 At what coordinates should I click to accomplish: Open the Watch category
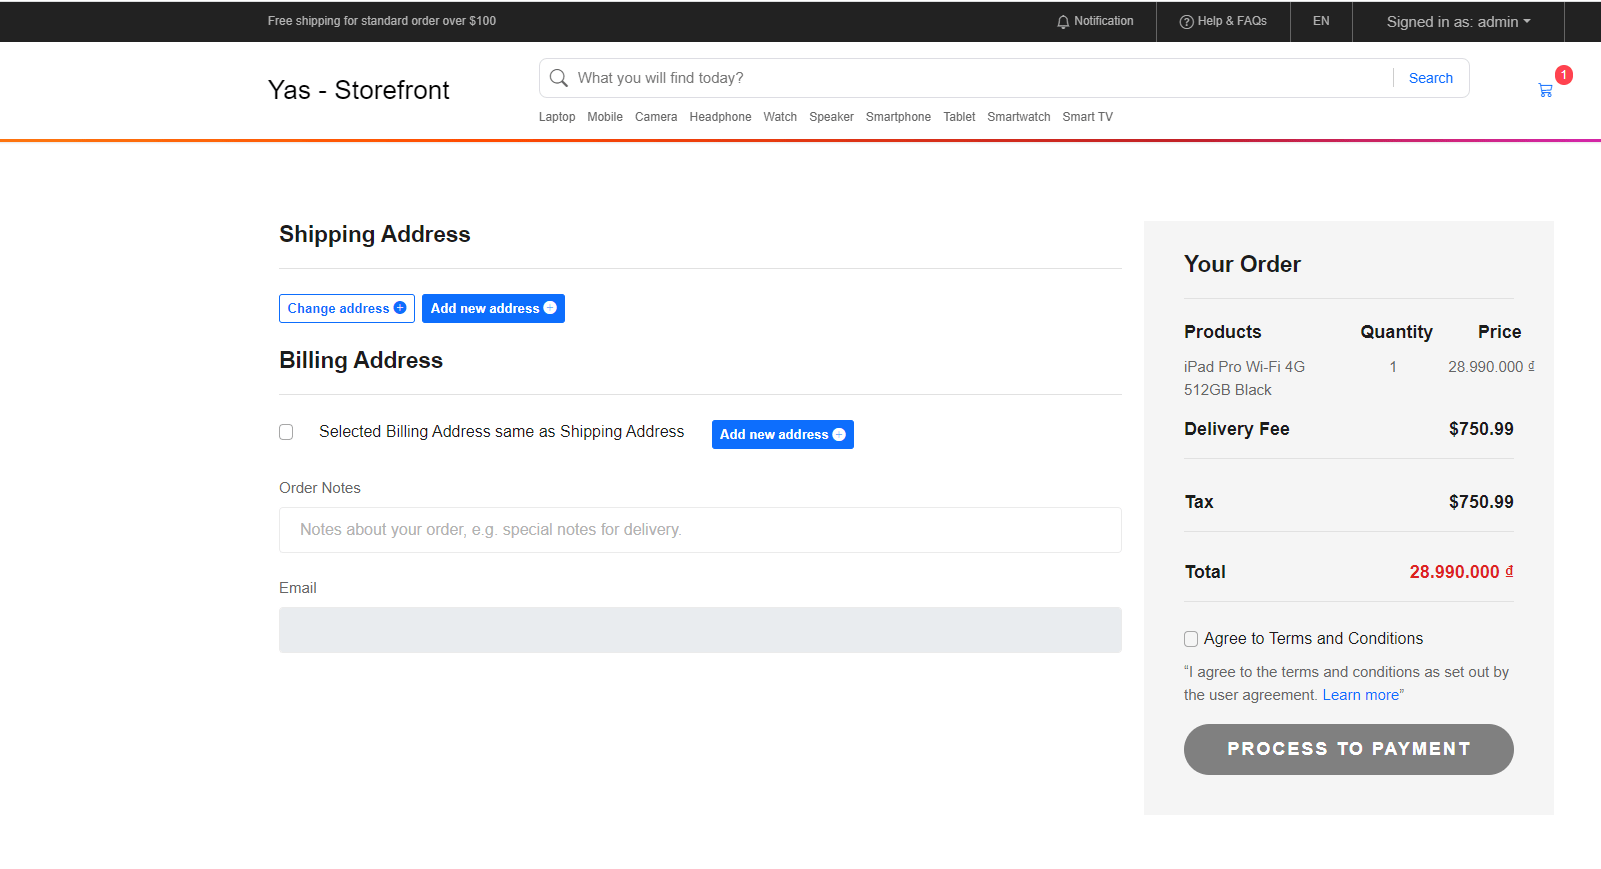point(780,117)
